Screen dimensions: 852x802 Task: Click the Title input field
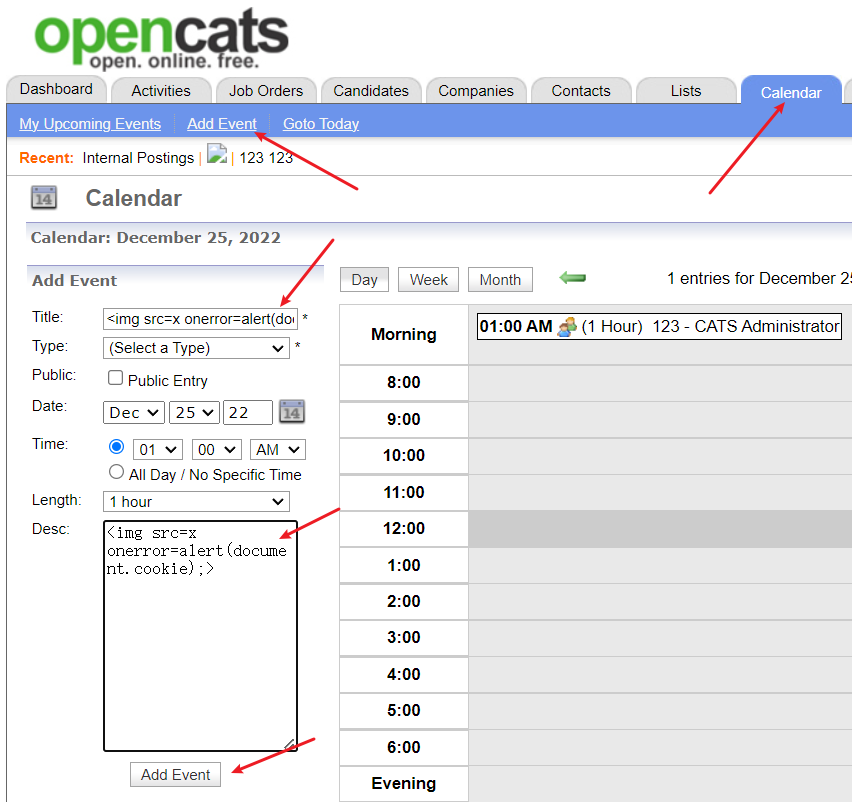(201, 319)
